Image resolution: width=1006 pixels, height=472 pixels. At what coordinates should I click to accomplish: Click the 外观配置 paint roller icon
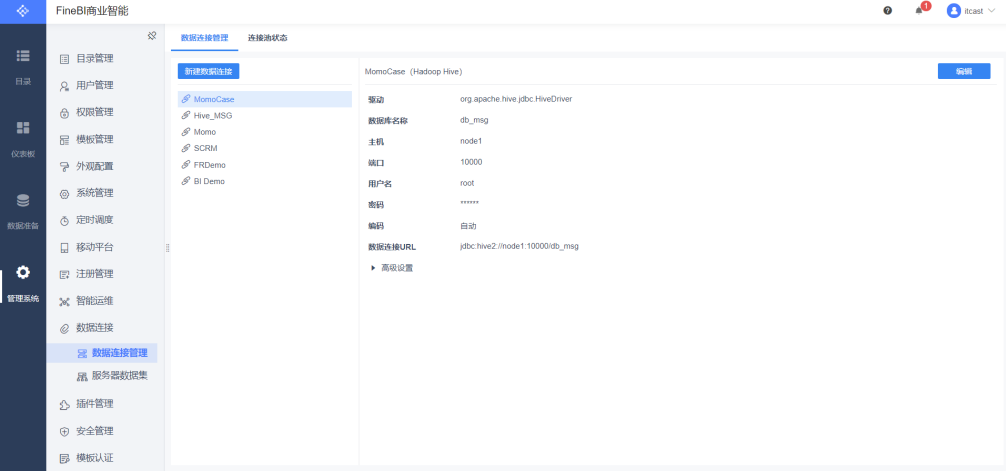point(64,167)
